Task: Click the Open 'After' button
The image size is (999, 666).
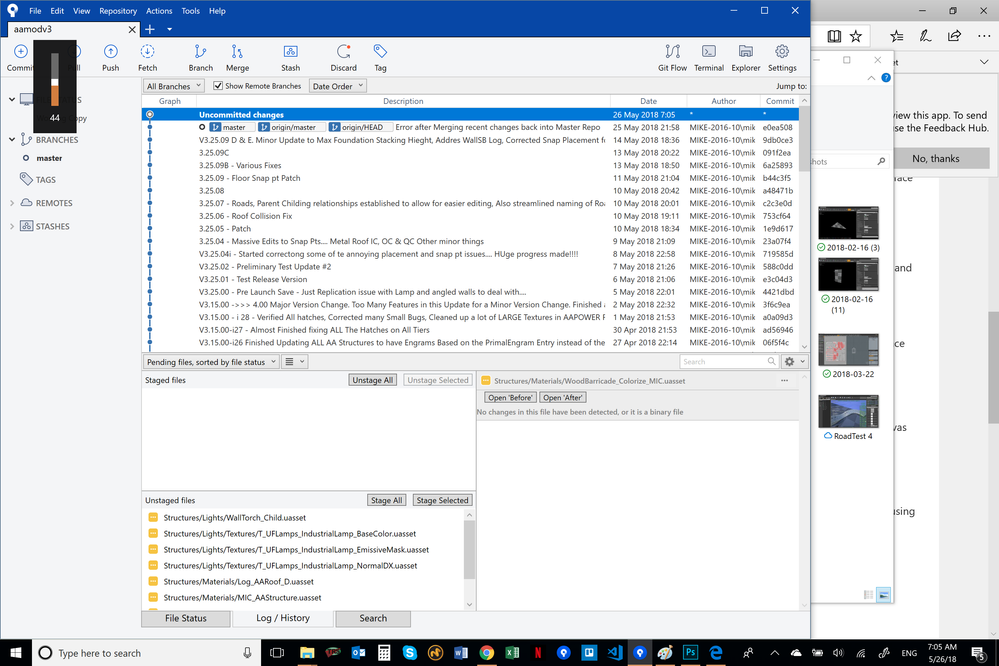Action: click(563, 397)
